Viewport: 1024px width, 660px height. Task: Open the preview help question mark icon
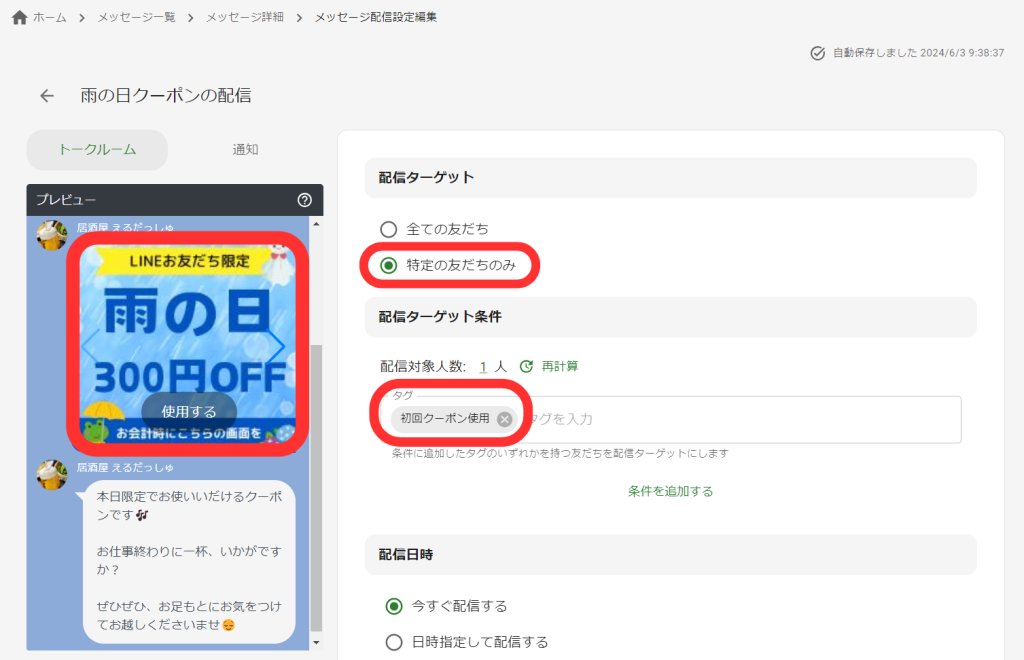[305, 200]
